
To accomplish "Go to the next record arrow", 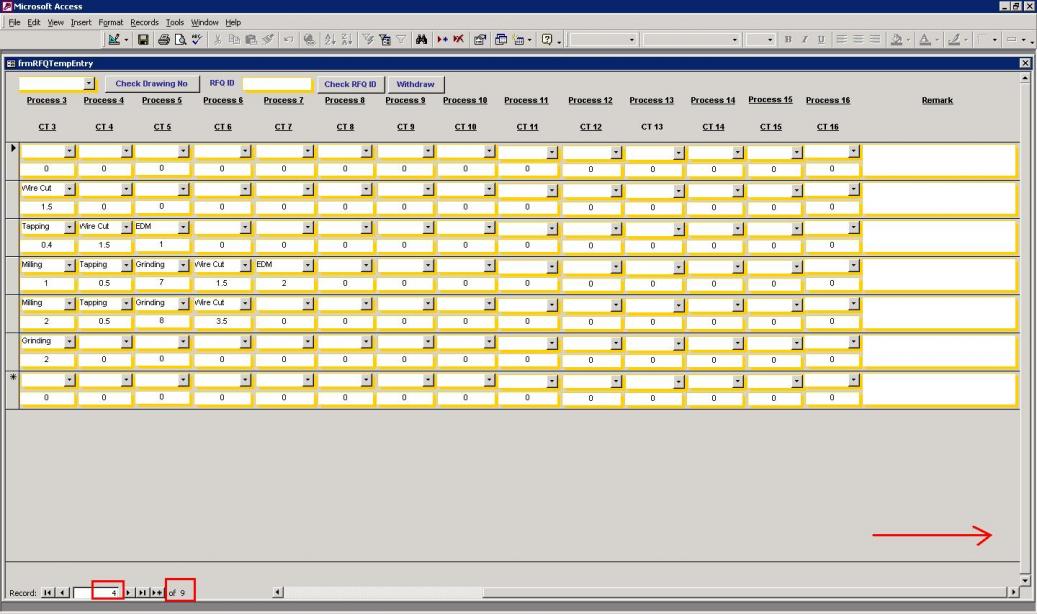I will click(129, 593).
